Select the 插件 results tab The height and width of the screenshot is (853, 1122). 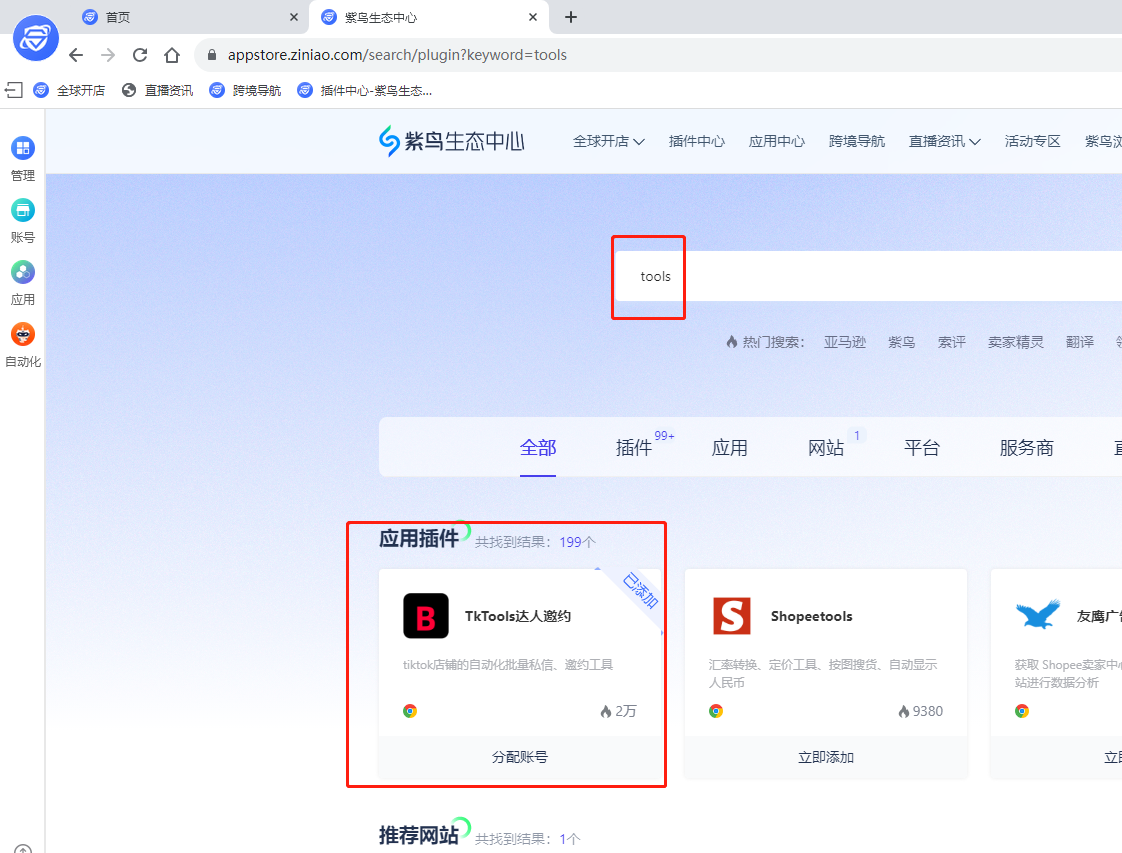[634, 448]
